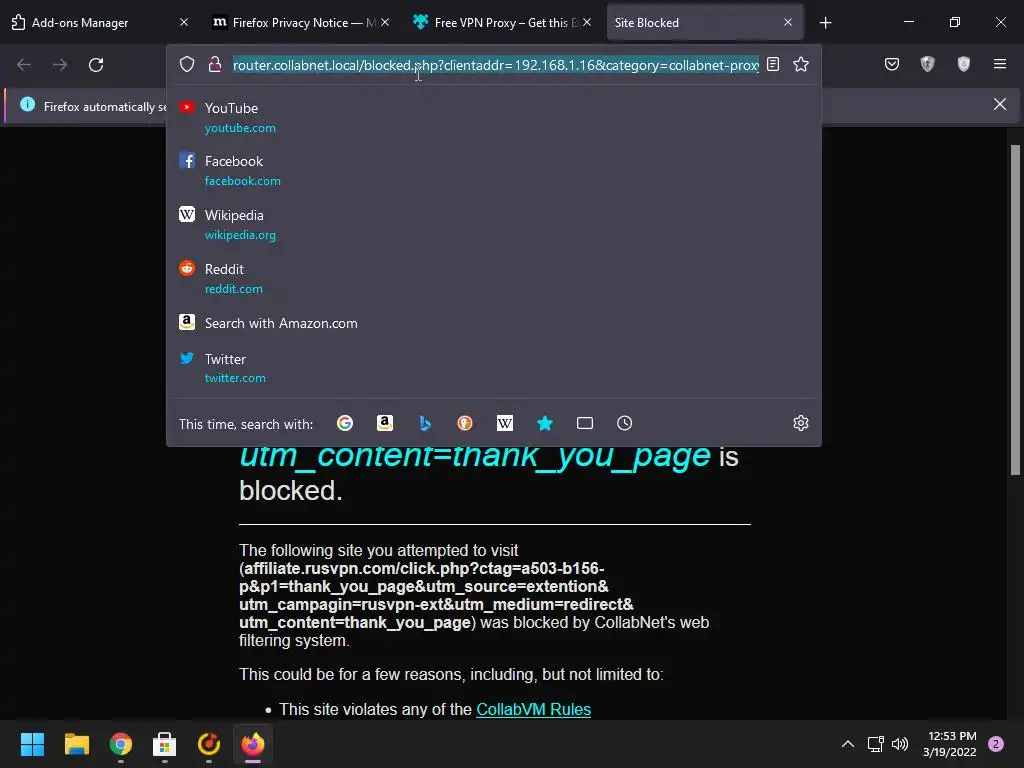This screenshot has height=768, width=1024.
Task: Search with Google this time
Action: tap(345, 423)
